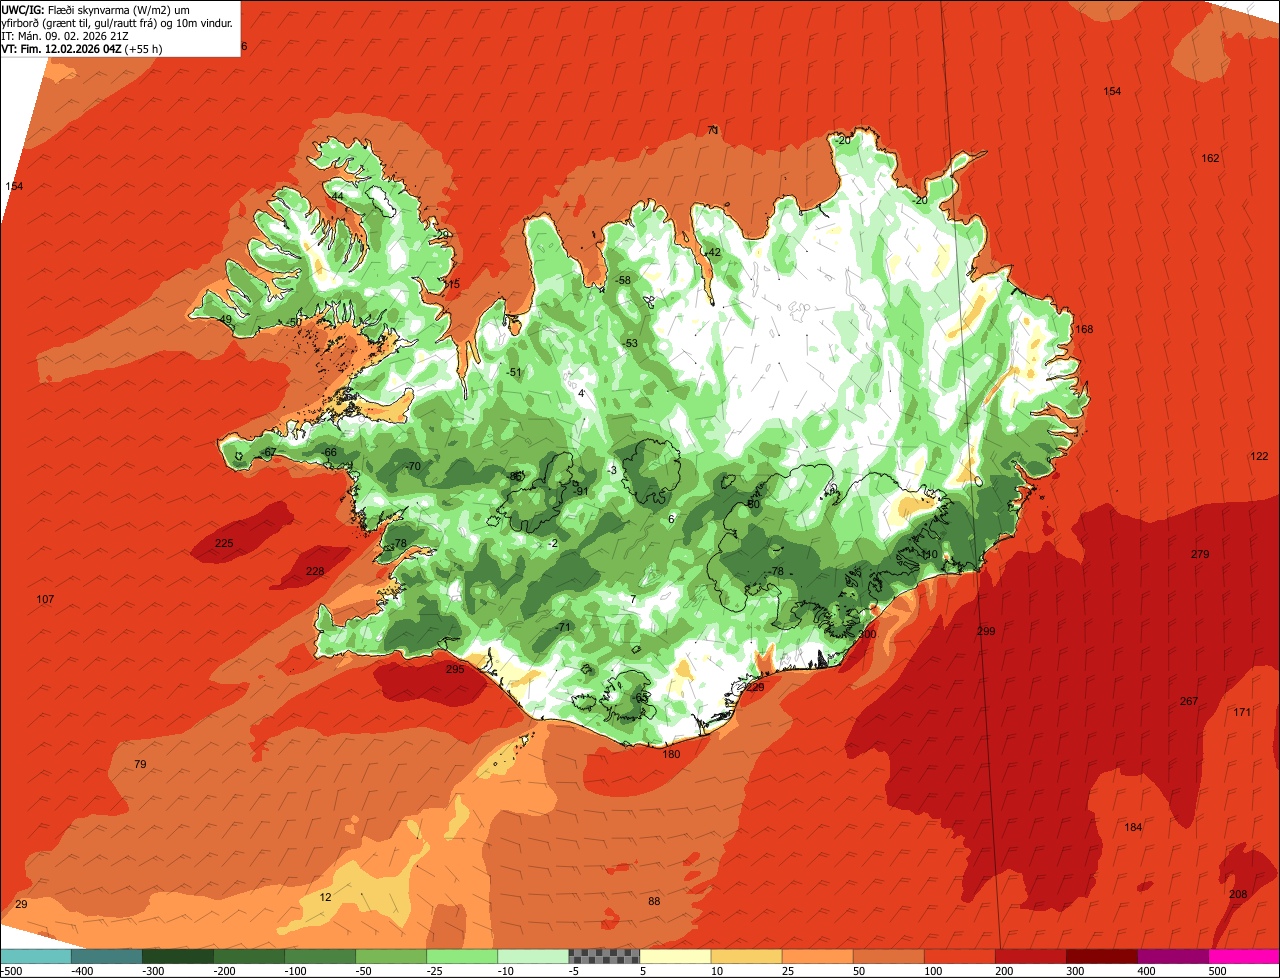Click the map value '171' near the right edge
1280x978 pixels.
pyautogui.click(x=1242, y=712)
